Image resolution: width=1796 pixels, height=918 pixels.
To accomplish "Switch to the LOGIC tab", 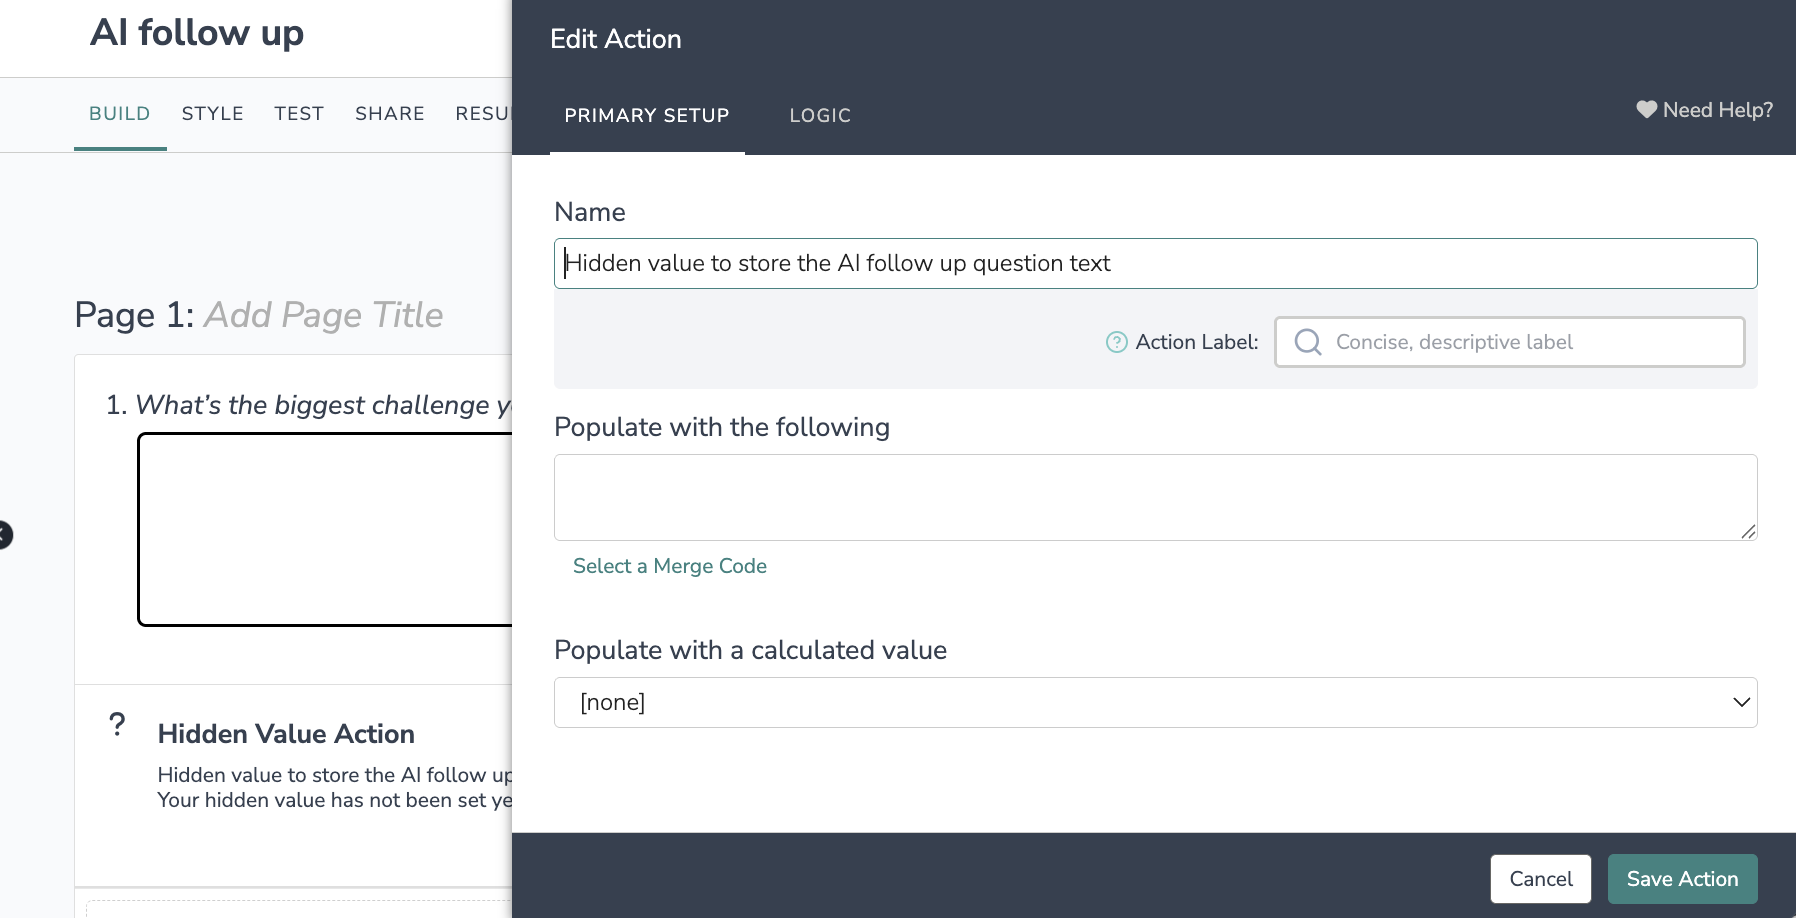I will coord(820,116).
